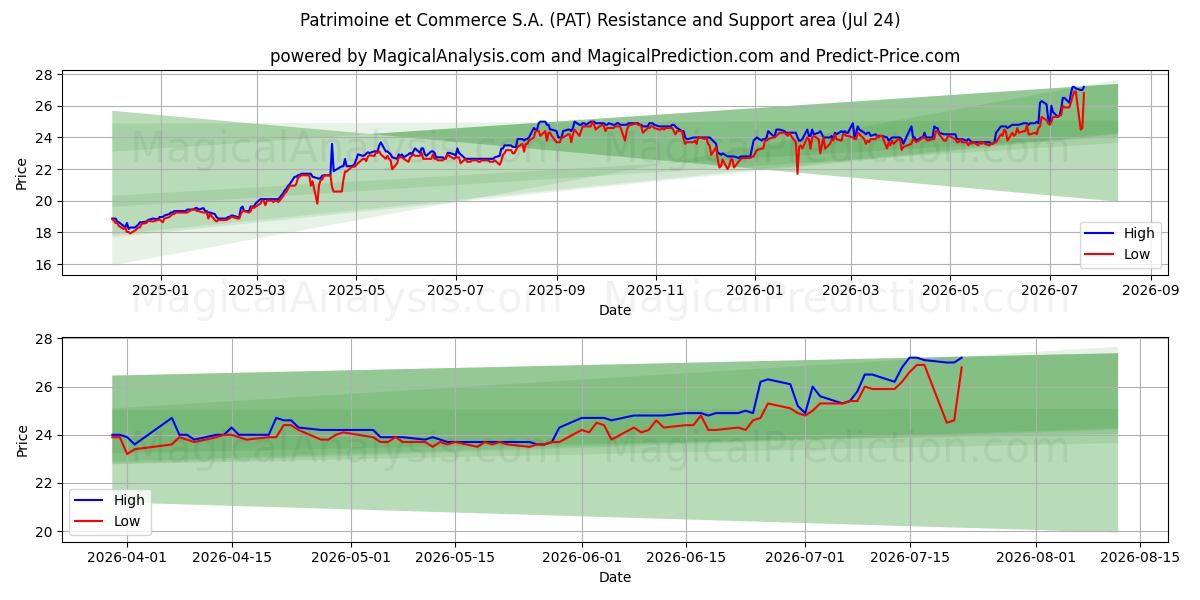Click the '2026-08-15' tick label
1200x600 pixels.
coord(1141,556)
